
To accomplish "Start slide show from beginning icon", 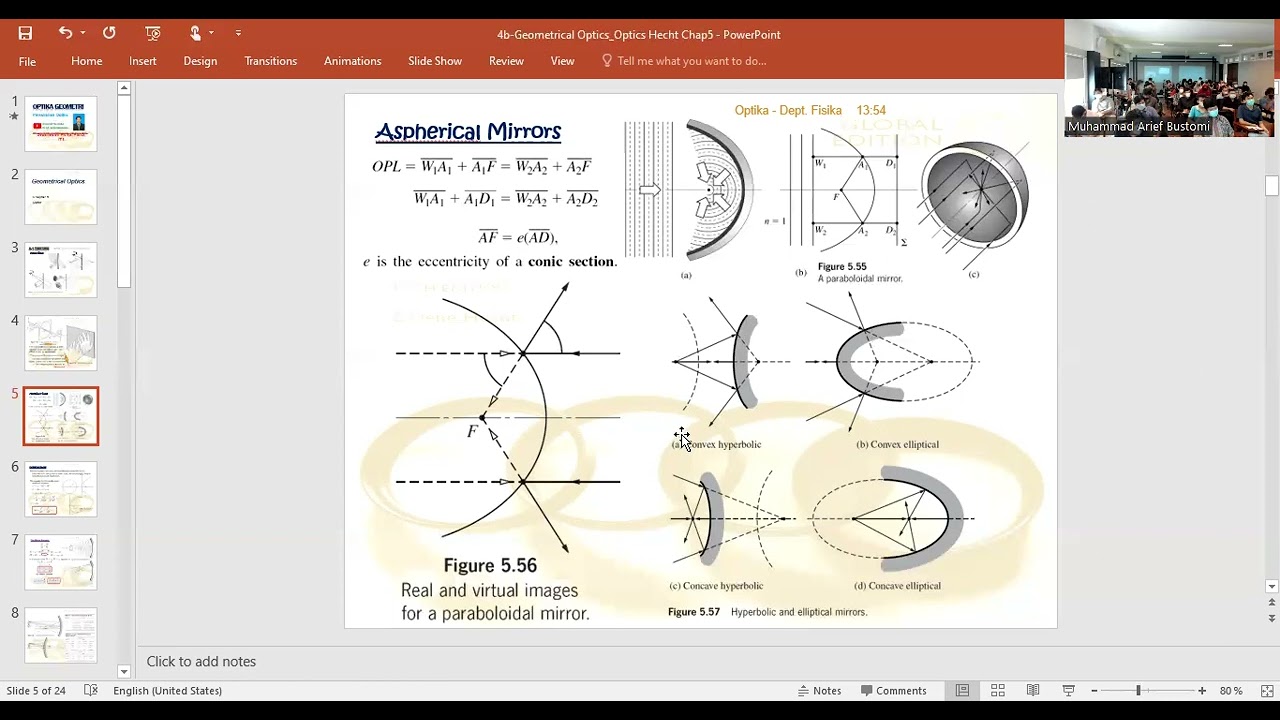I will pyautogui.click(x=153, y=33).
